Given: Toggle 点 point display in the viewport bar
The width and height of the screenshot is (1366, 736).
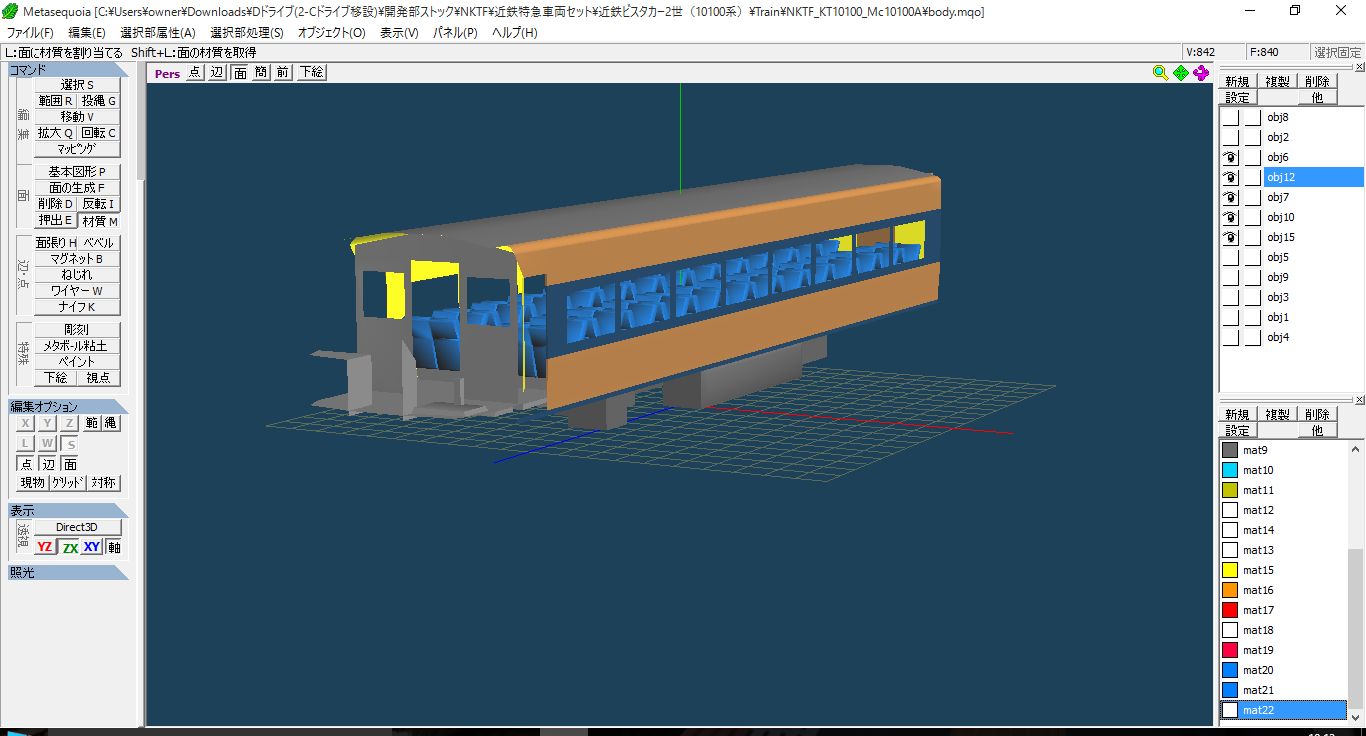Looking at the screenshot, I should pos(195,72).
